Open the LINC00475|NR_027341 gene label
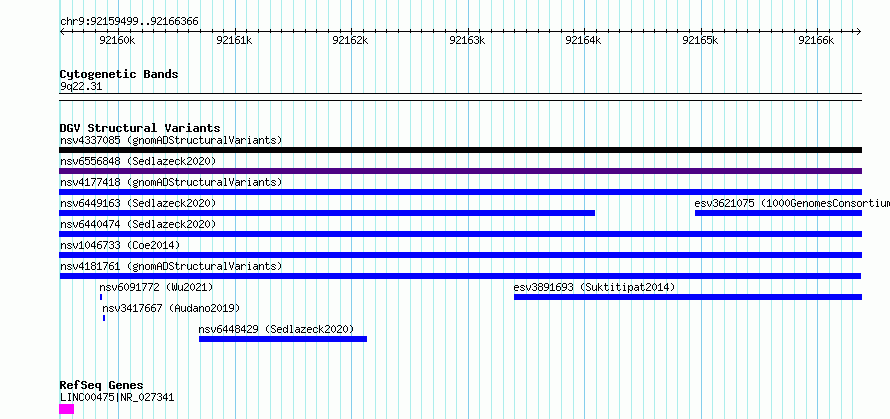This screenshot has width=890, height=419. [117, 397]
